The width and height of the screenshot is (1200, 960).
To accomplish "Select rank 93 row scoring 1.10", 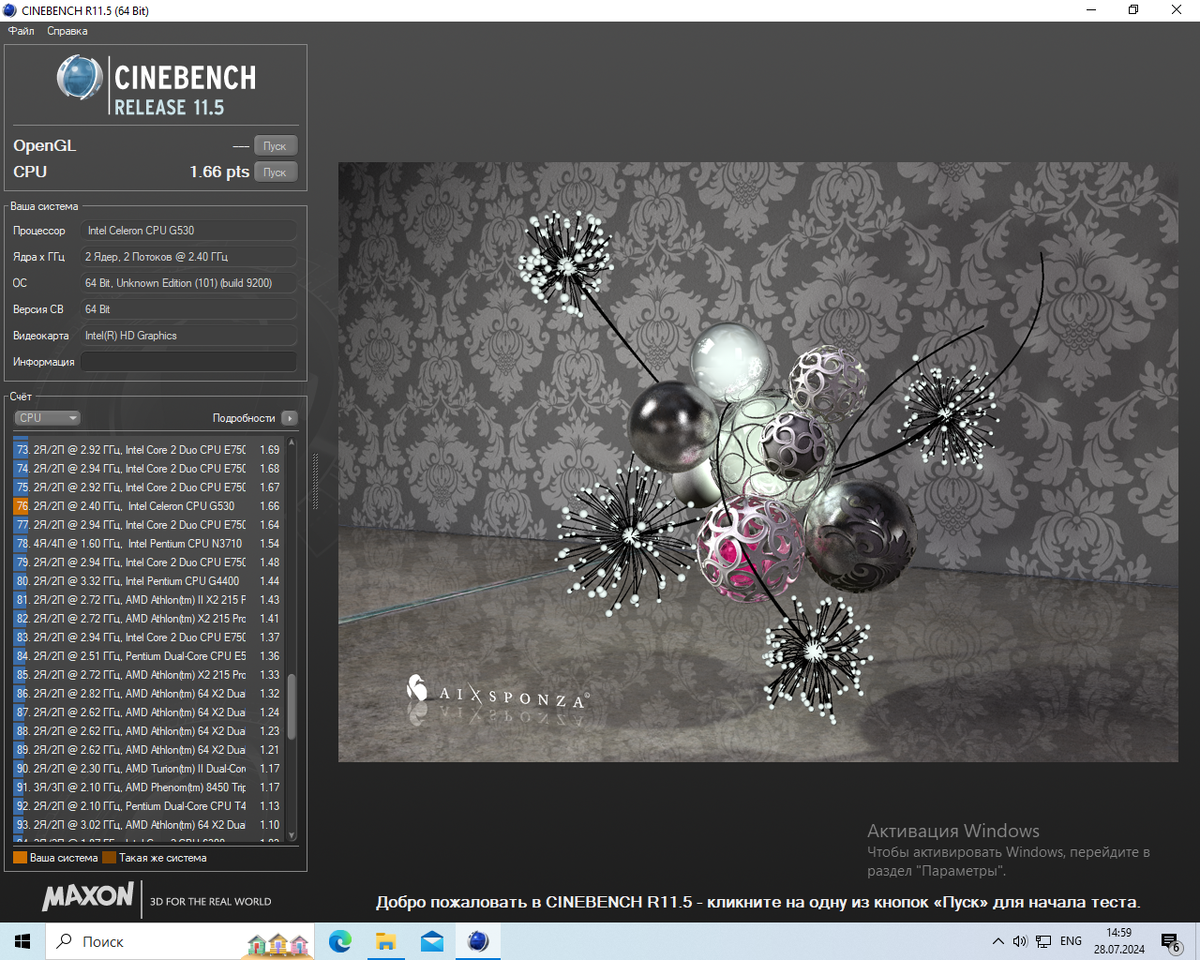I will coord(149,825).
